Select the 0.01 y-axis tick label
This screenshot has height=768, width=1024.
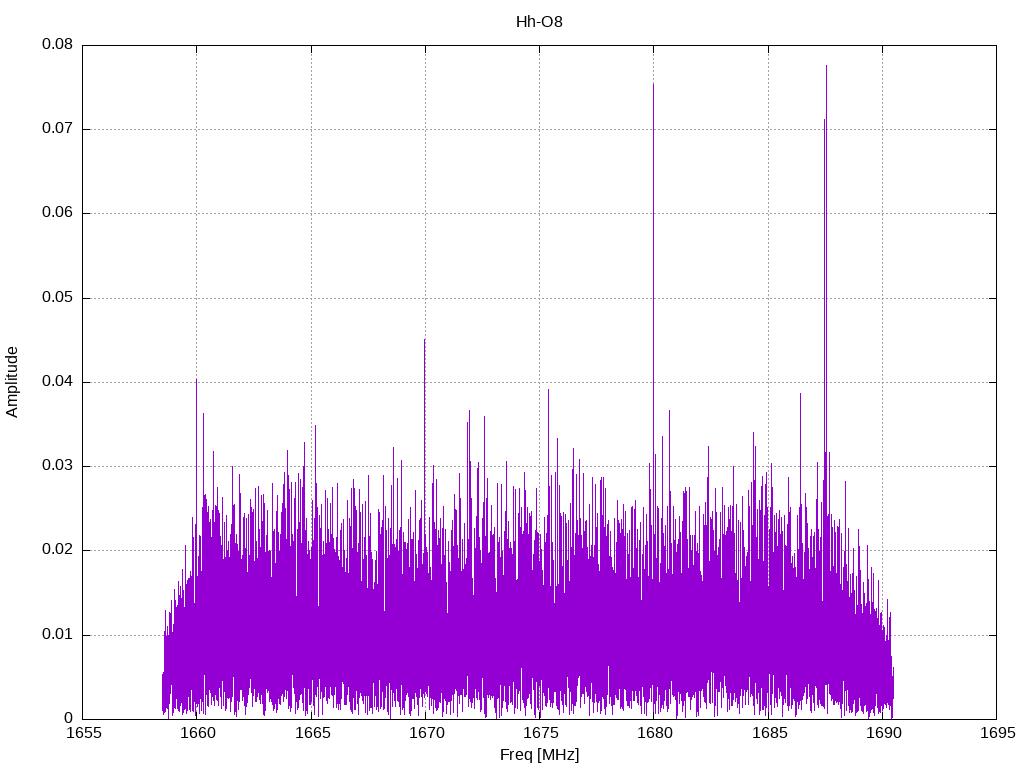(57, 634)
